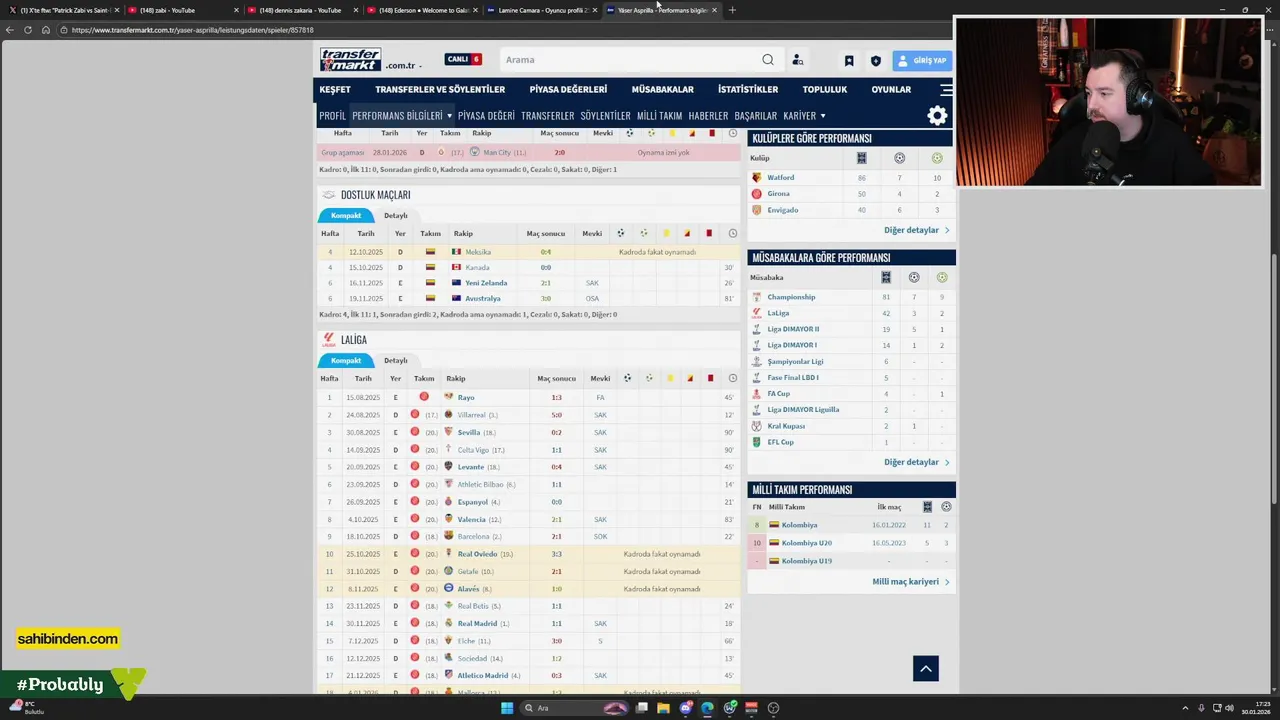This screenshot has width=1280, height=720.
Task: Open the OYUNLAR menu
Action: click(891, 90)
